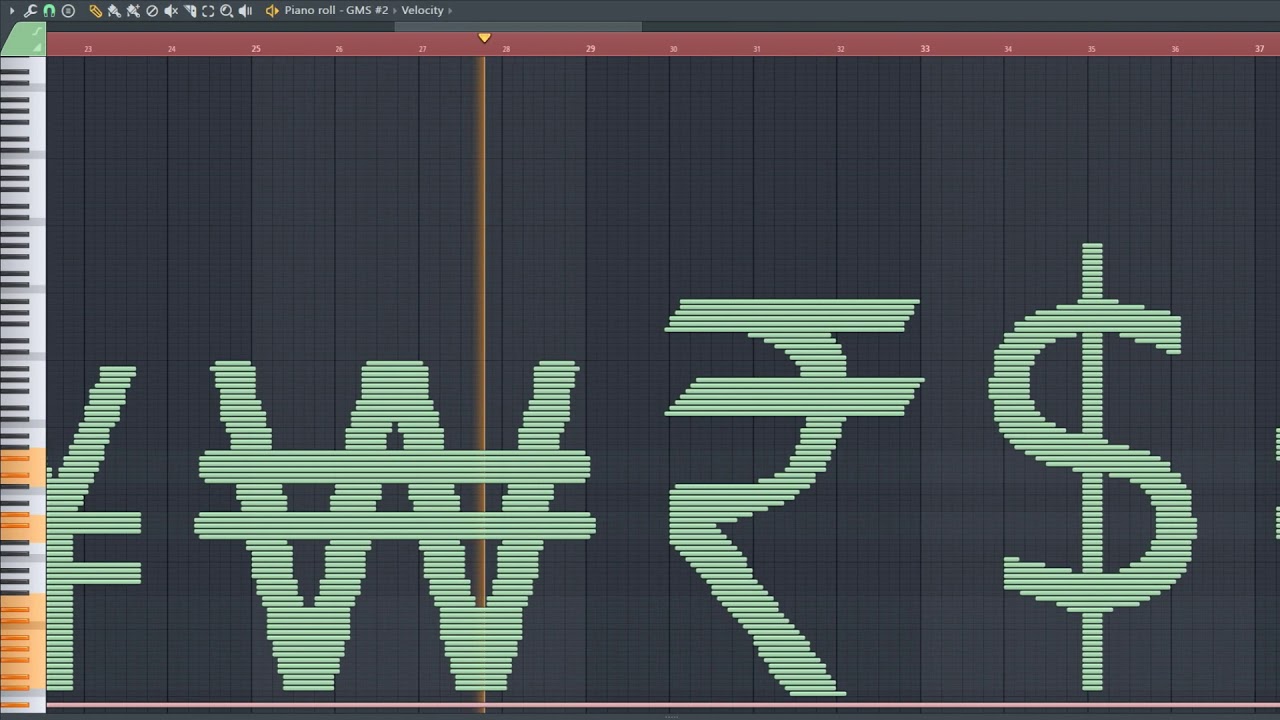Select the Zoom magnifier tool
This screenshot has height=720, width=1280.
[x=227, y=10]
